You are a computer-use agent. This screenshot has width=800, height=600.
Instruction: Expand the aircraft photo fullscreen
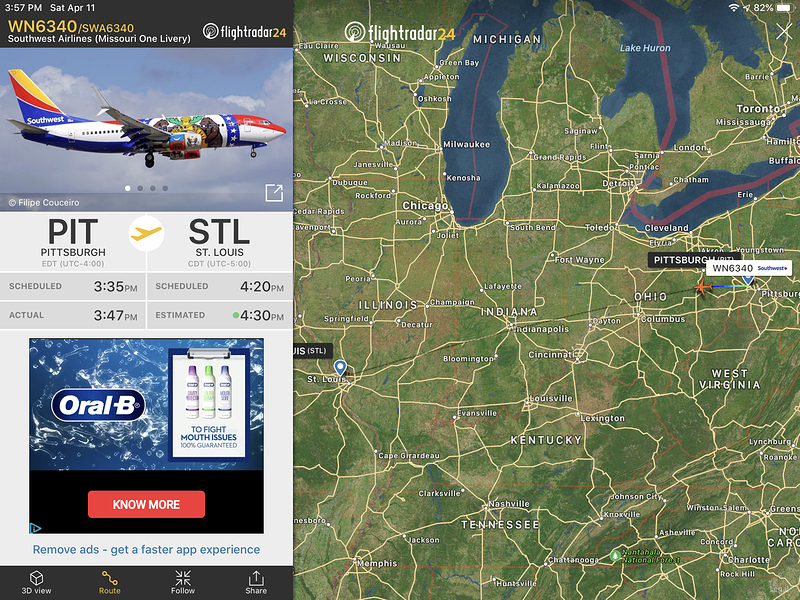tap(274, 193)
